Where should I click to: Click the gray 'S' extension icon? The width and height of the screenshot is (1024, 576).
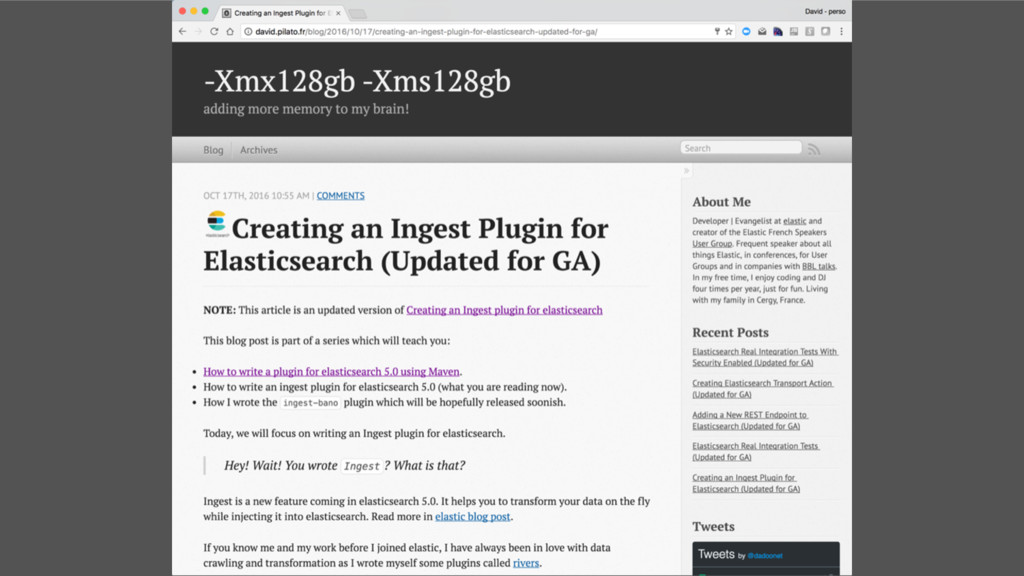click(x=810, y=31)
